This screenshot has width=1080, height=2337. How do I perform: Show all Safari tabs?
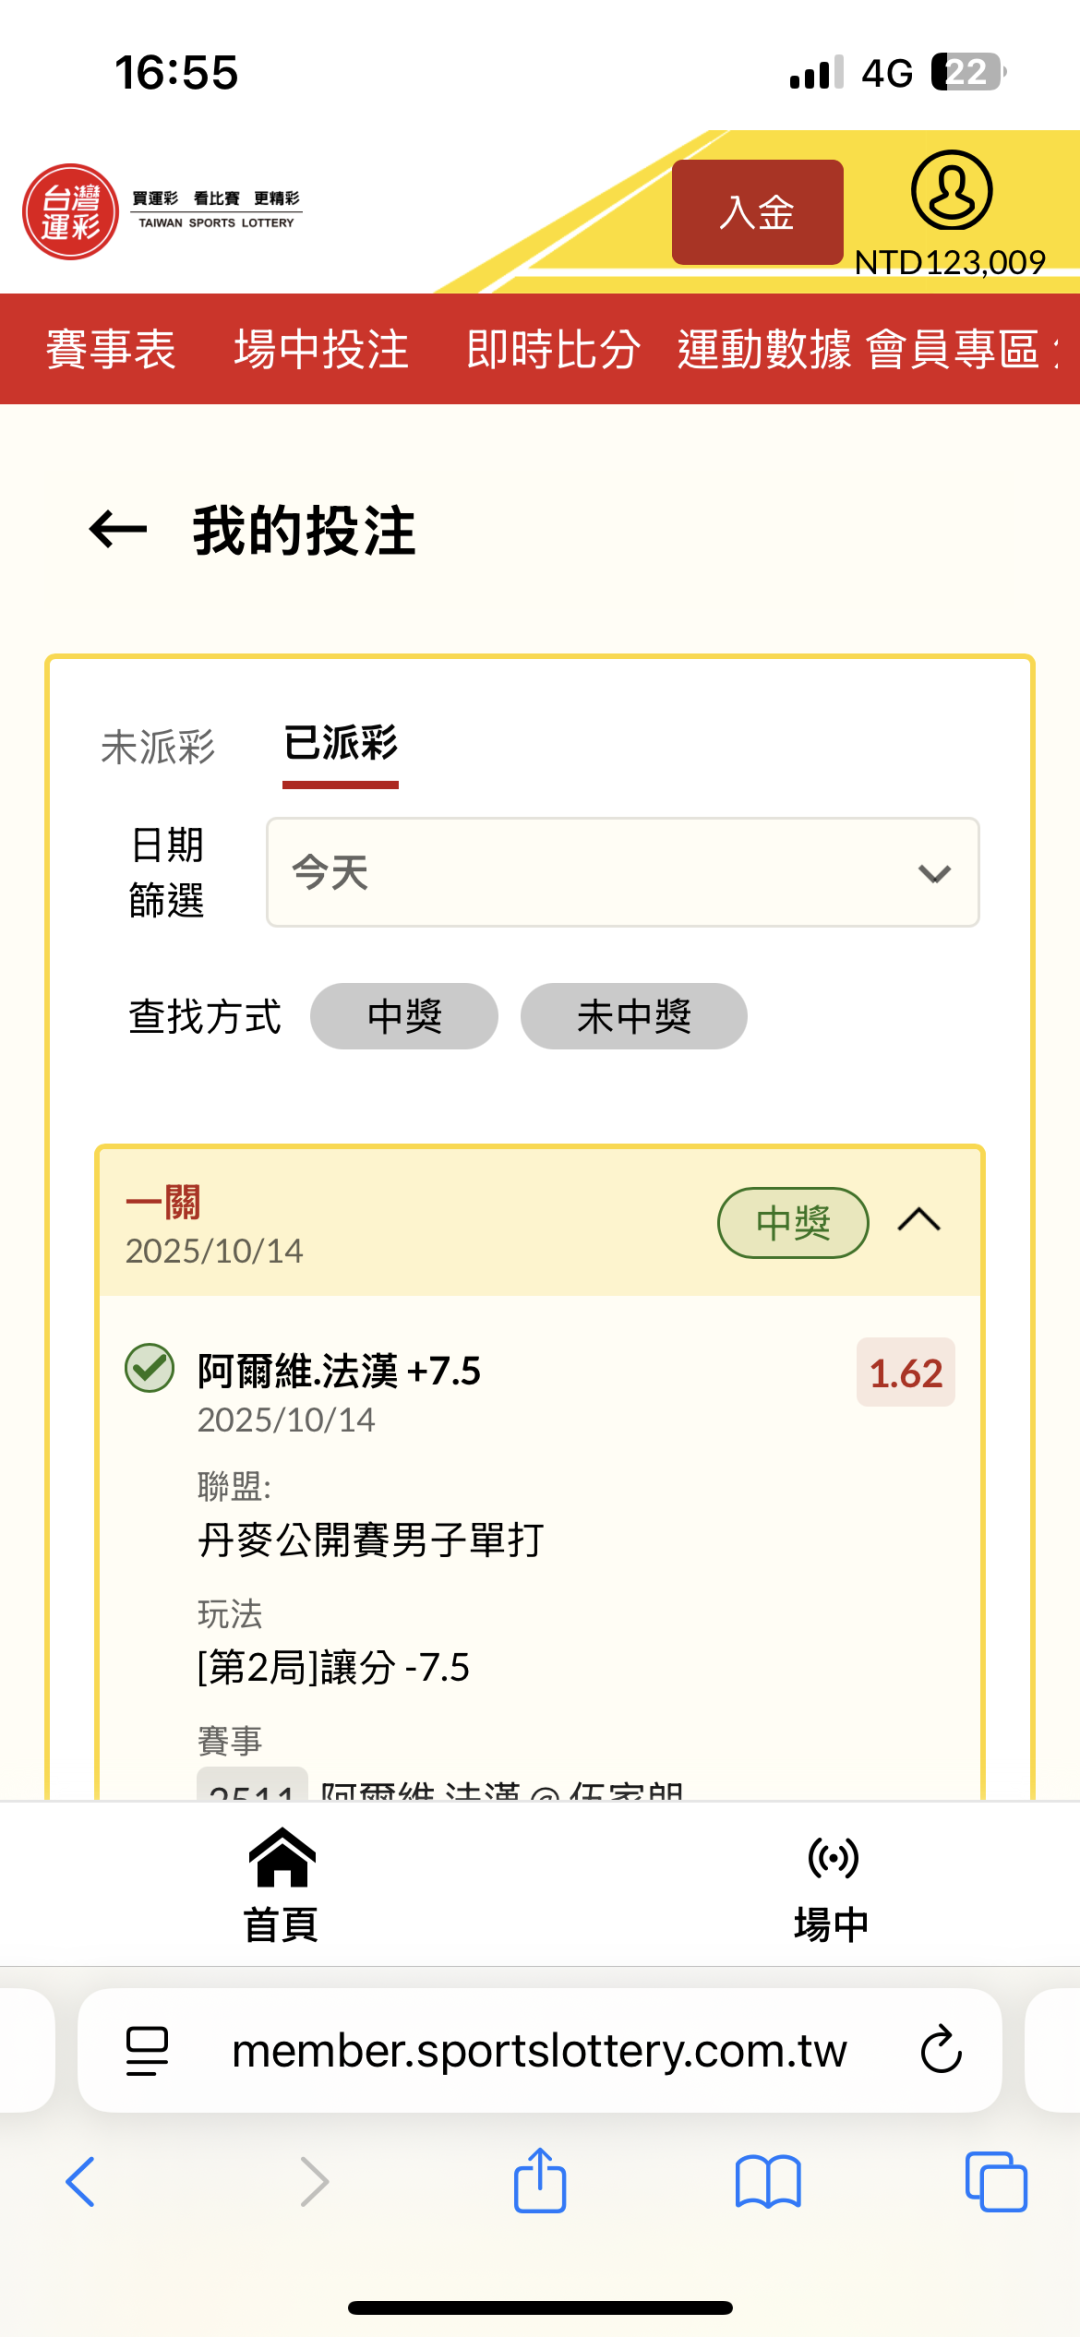tap(996, 2181)
